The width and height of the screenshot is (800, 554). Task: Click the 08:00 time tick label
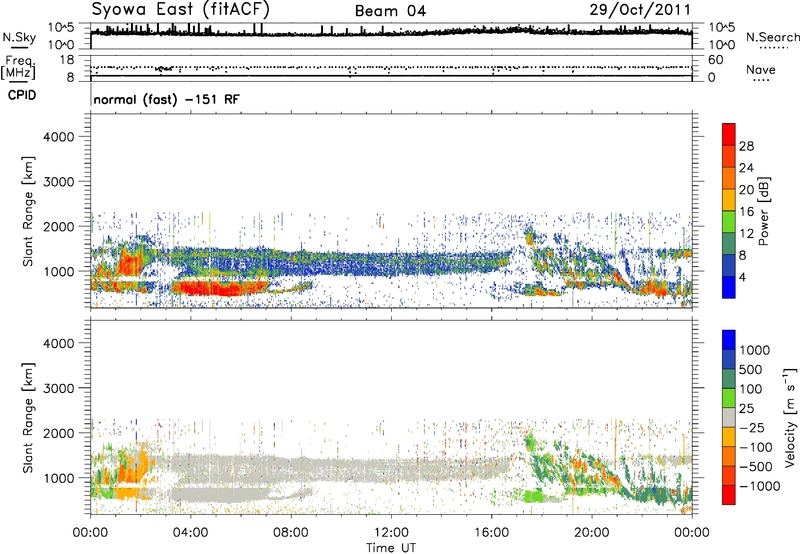click(290, 533)
